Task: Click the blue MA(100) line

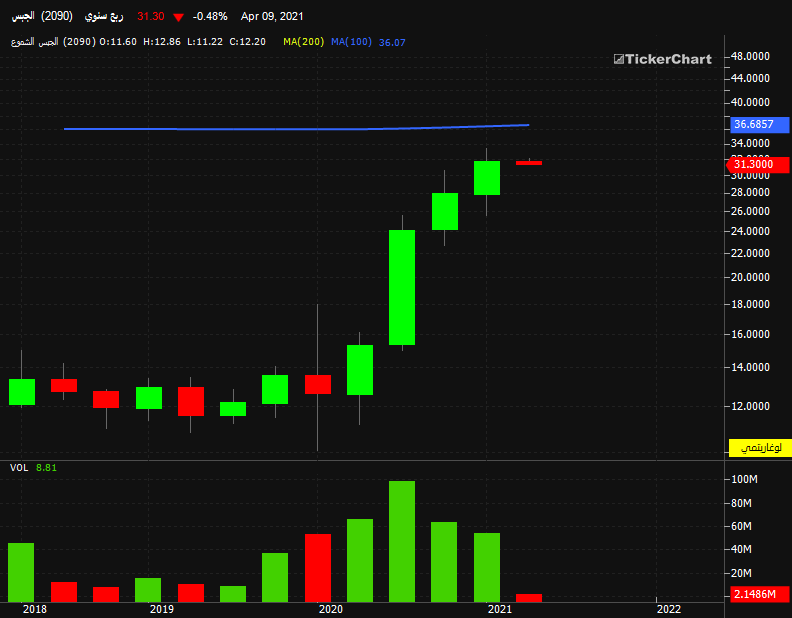Action: pyautogui.click(x=296, y=128)
